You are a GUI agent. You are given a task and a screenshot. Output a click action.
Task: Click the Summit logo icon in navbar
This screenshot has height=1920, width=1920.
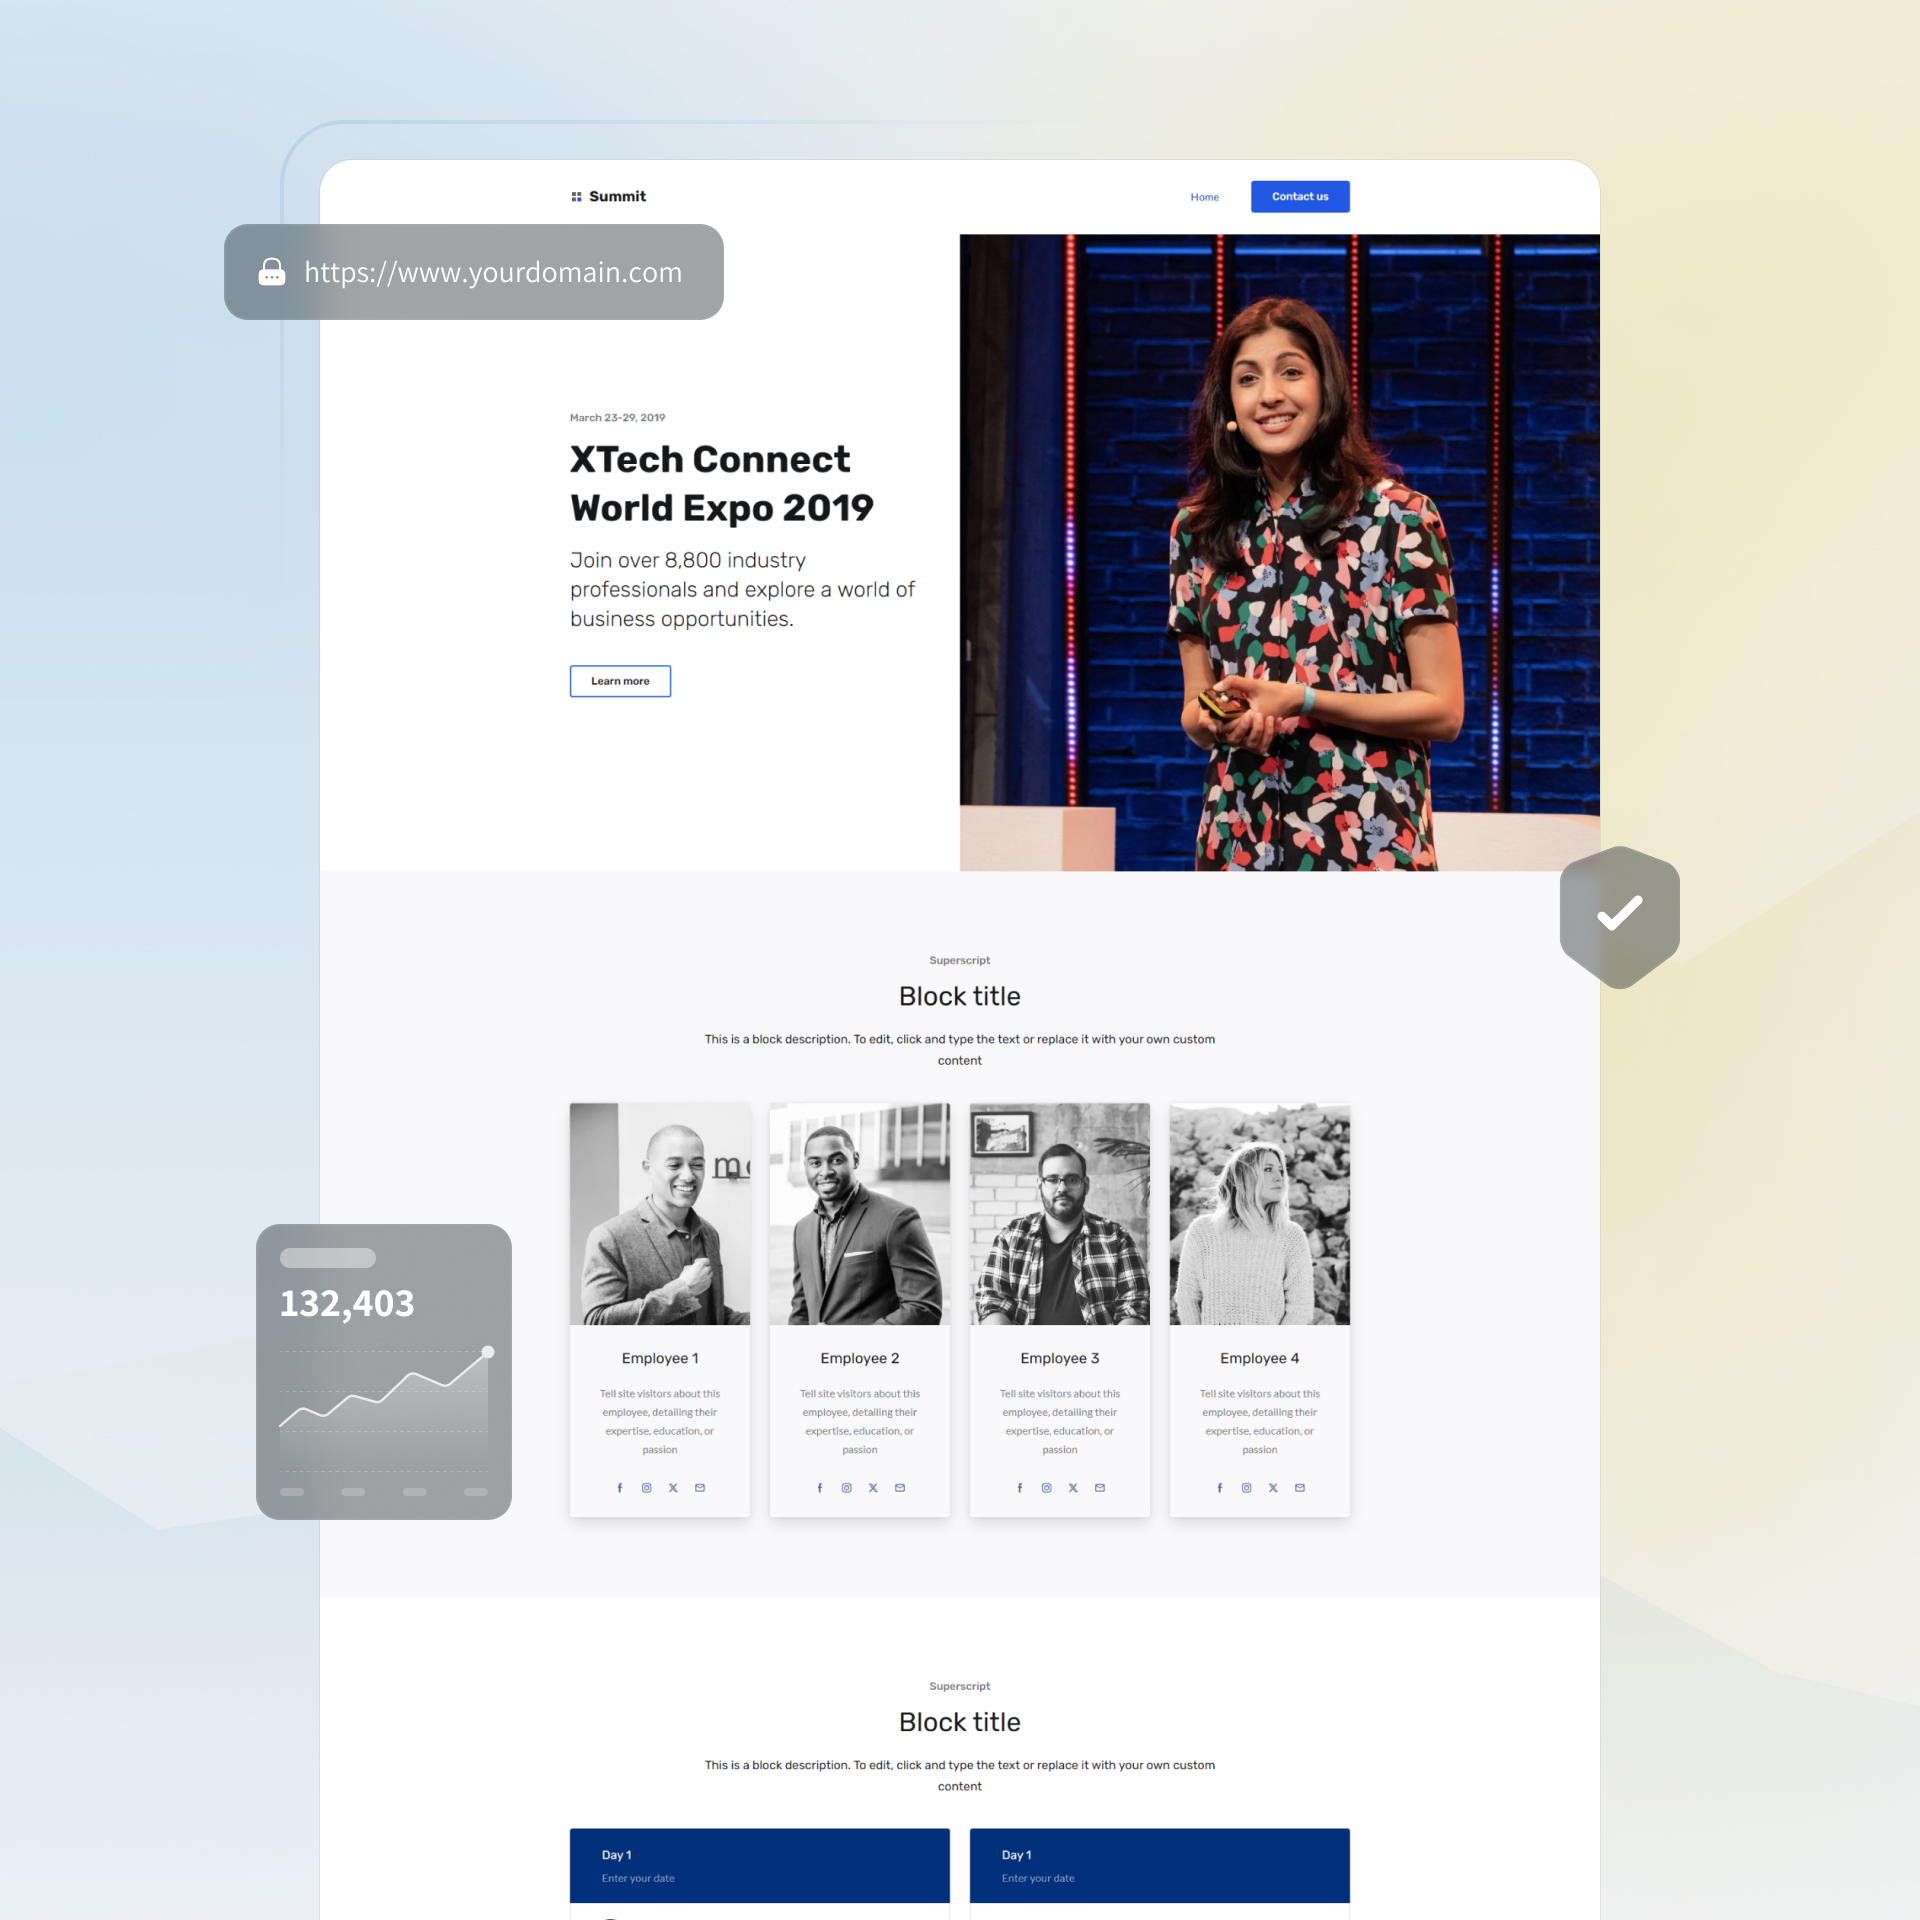coord(575,197)
